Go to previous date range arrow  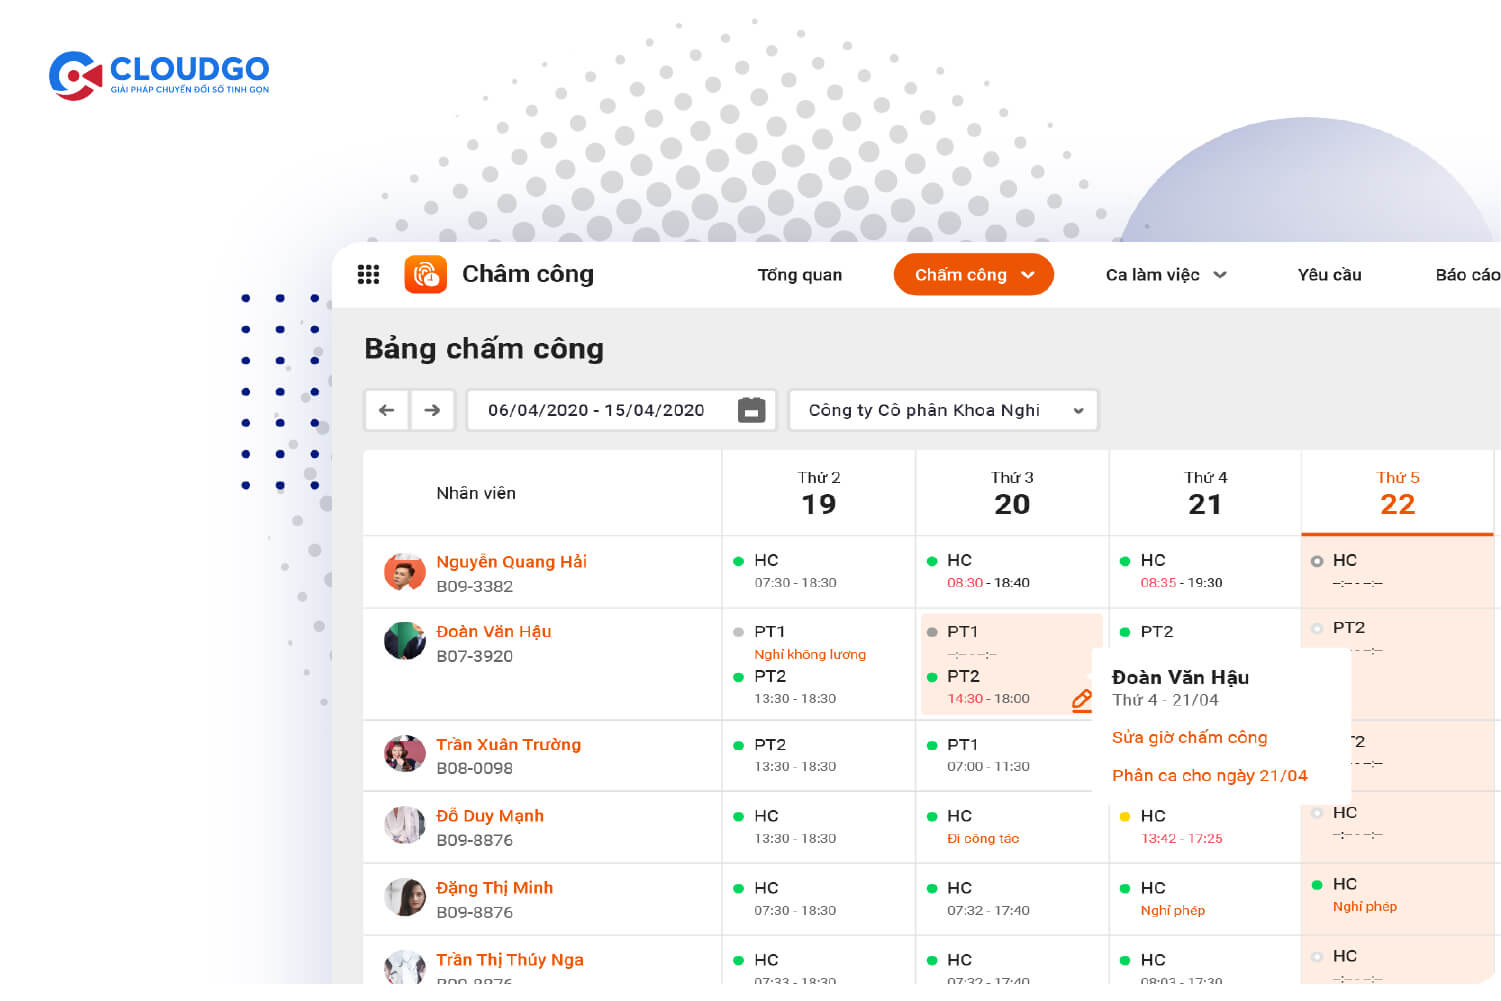(386, 410)
